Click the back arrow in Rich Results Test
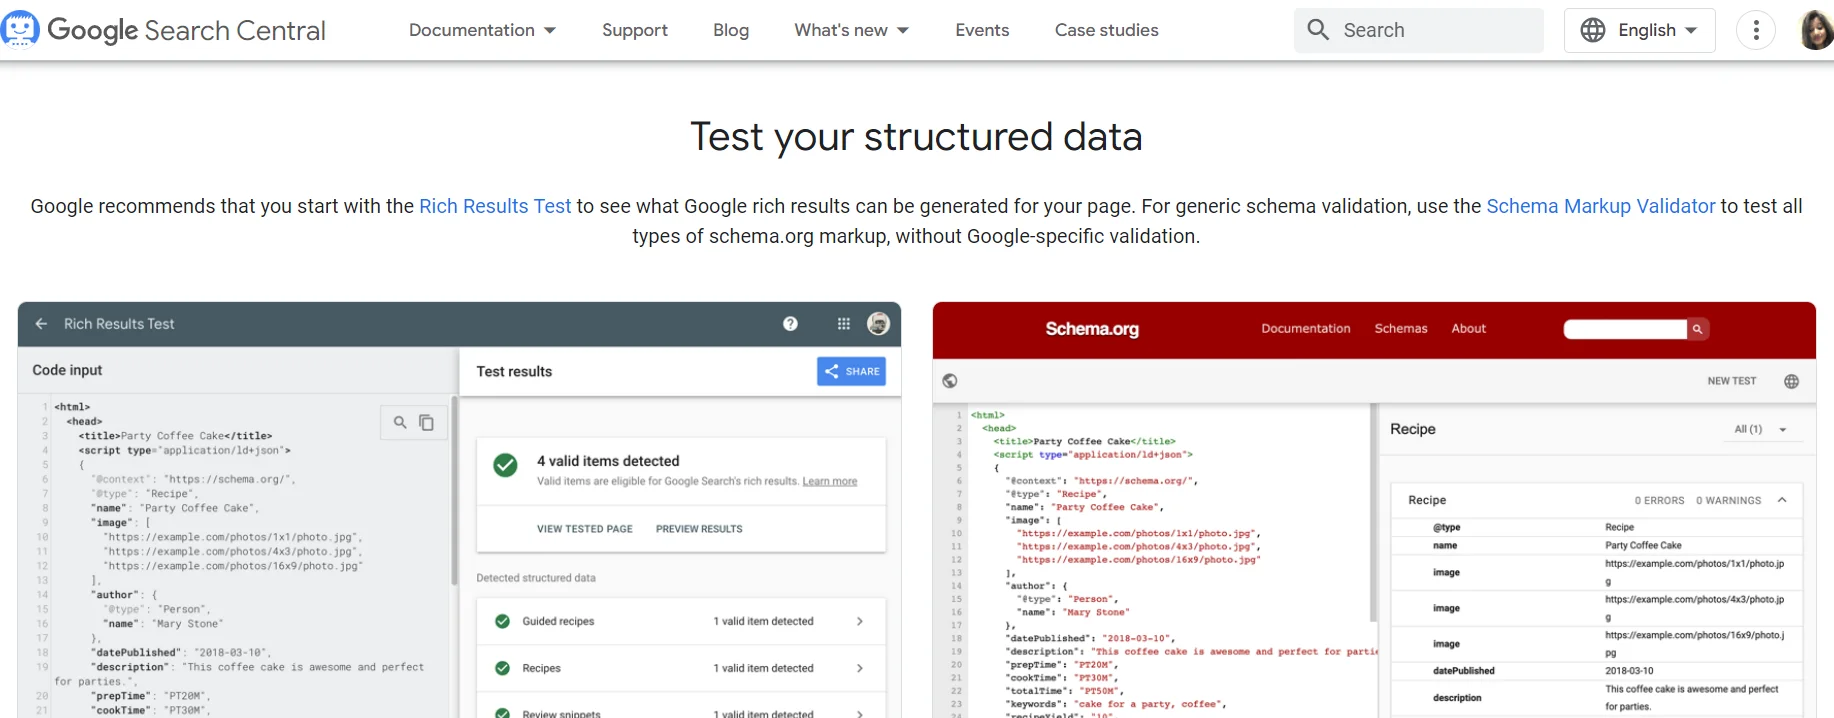Image resolution: width=1834 pixels, height=718 pixels. [x=41, y=324]
